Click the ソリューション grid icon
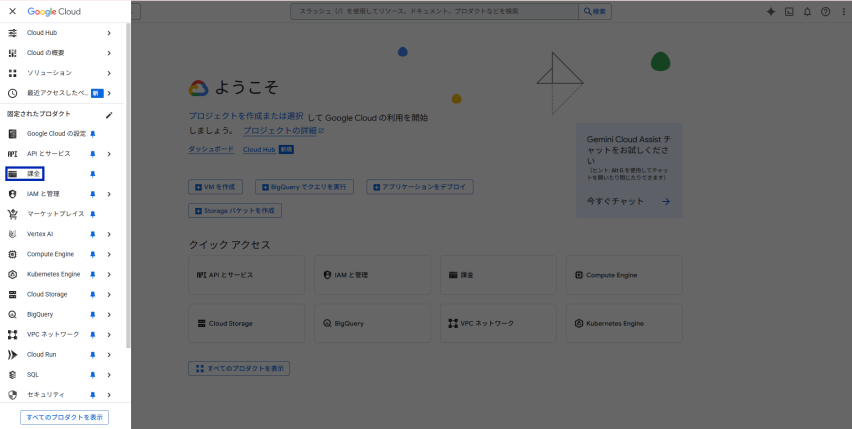 point(12,73)
